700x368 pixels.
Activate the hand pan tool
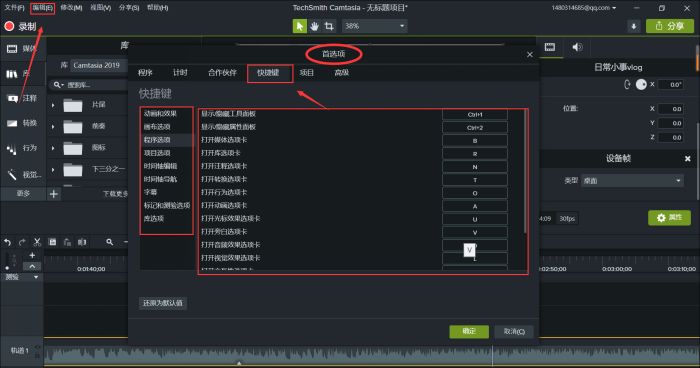(314, 26)
